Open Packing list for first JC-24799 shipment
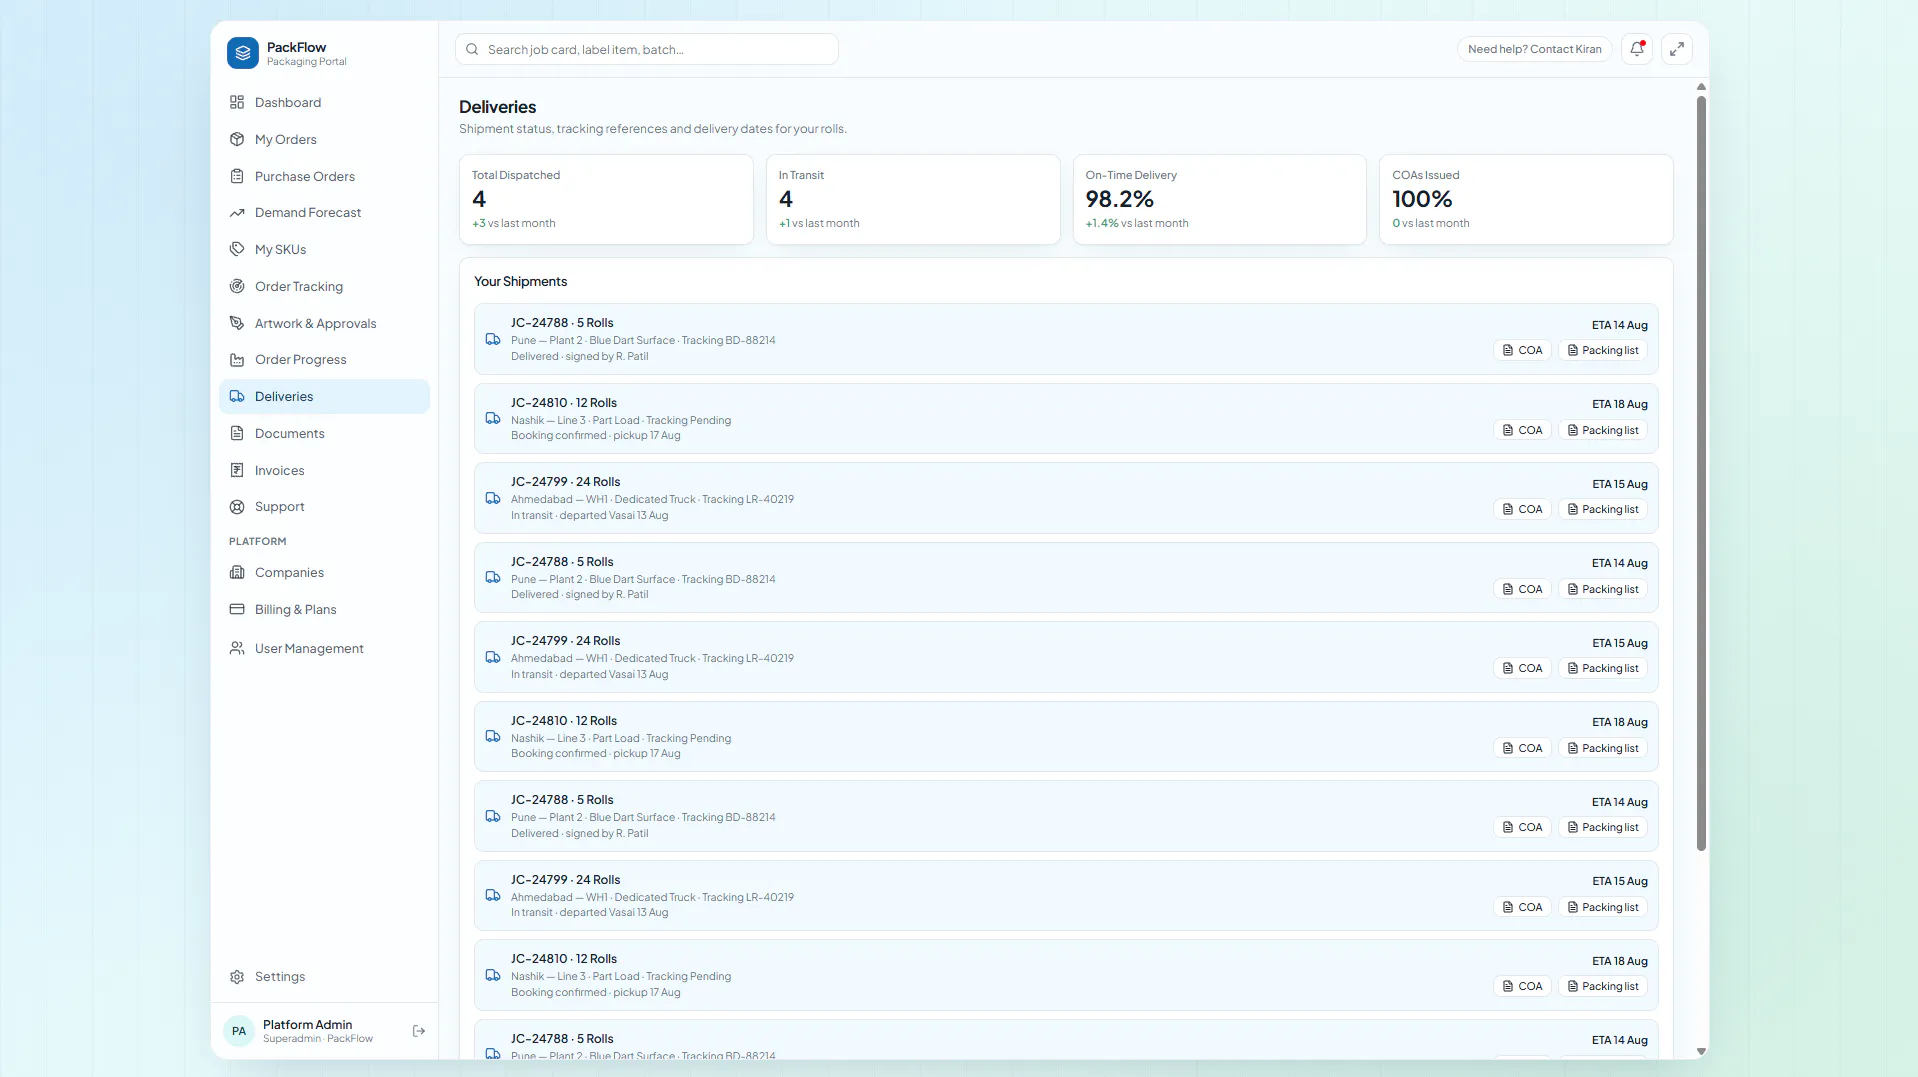The height and width of the screenshot is (1077, 1918). click(x=1603, y=509)
